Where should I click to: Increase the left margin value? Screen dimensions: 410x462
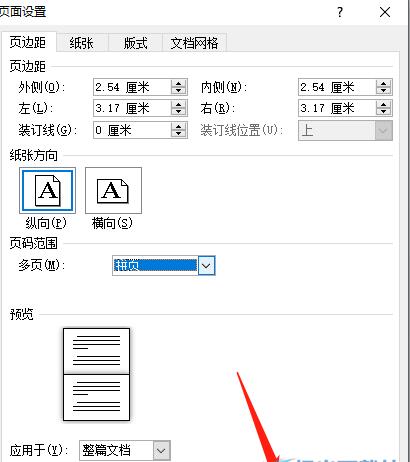[x=178, y=105]
